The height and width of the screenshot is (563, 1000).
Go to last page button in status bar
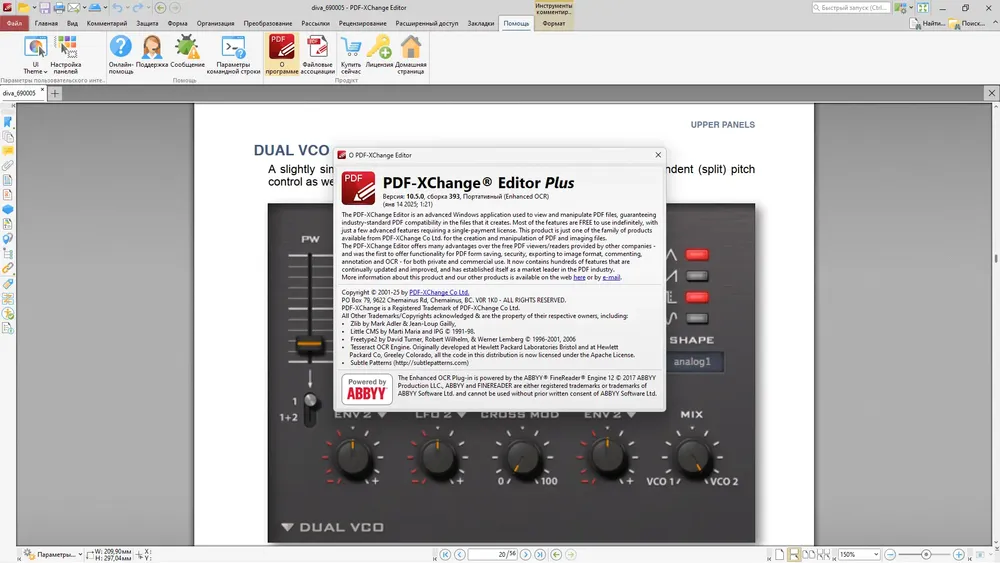pyautogui.click(x=540, y=555)
